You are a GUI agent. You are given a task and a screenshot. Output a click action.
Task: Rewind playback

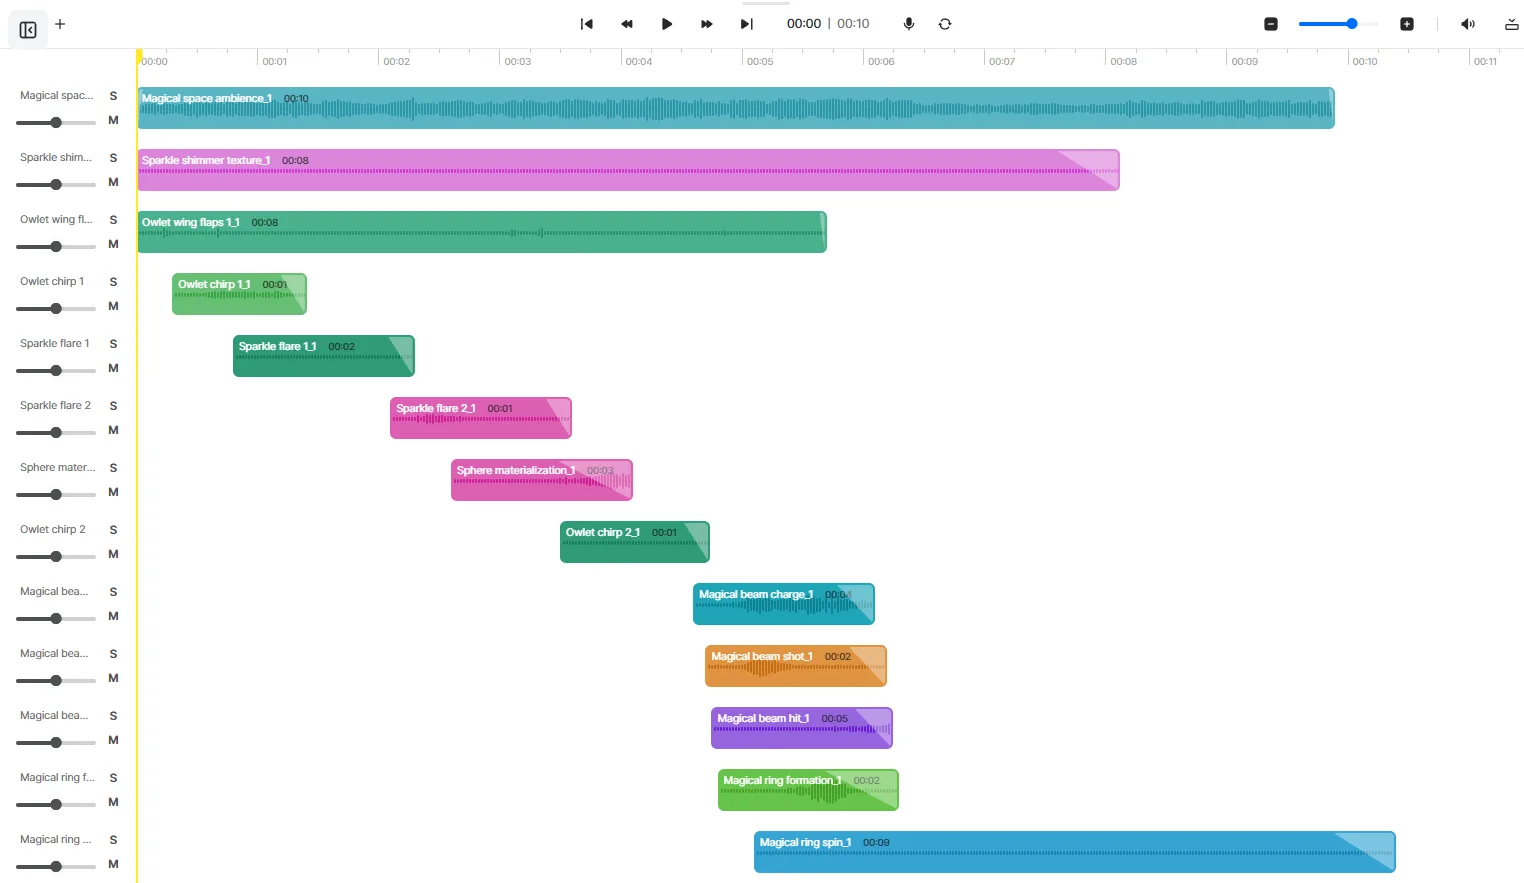(x=627, y=24)
